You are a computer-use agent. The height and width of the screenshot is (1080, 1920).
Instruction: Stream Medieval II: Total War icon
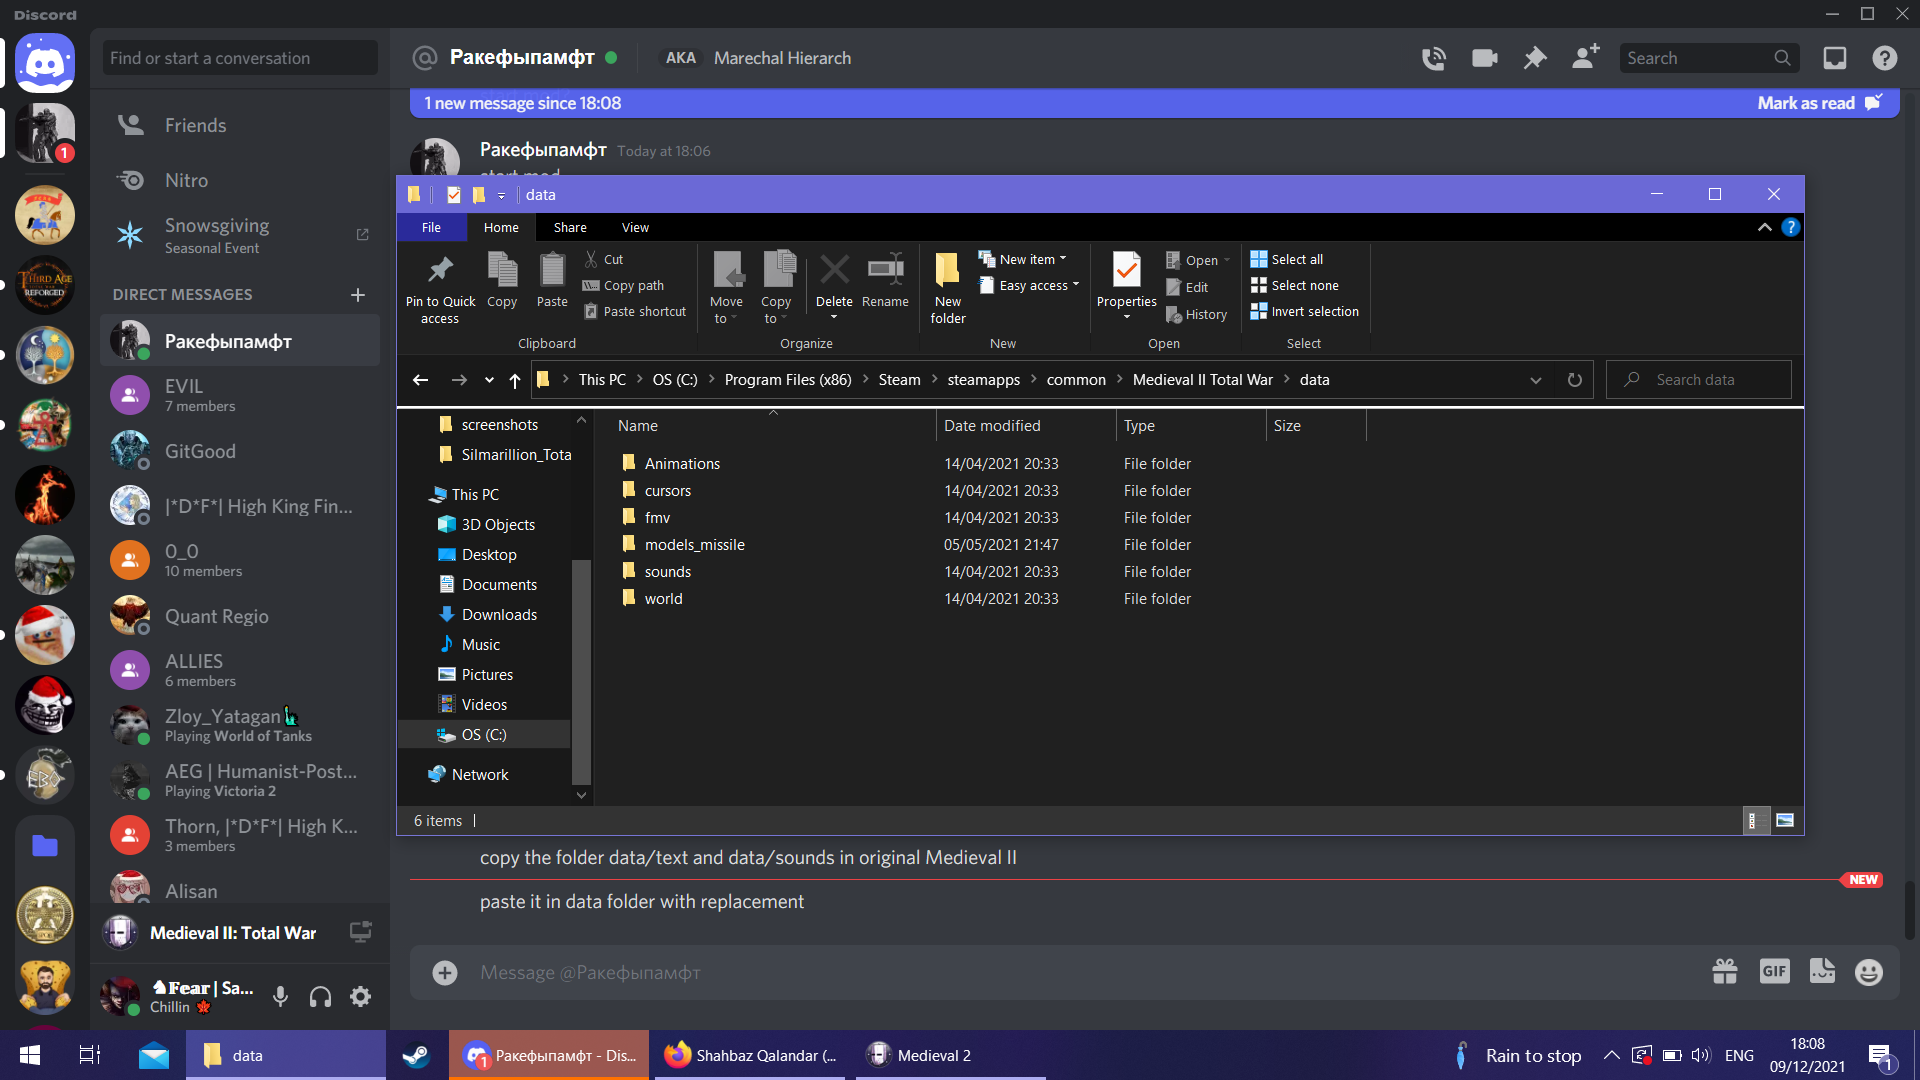coord(361,932)
